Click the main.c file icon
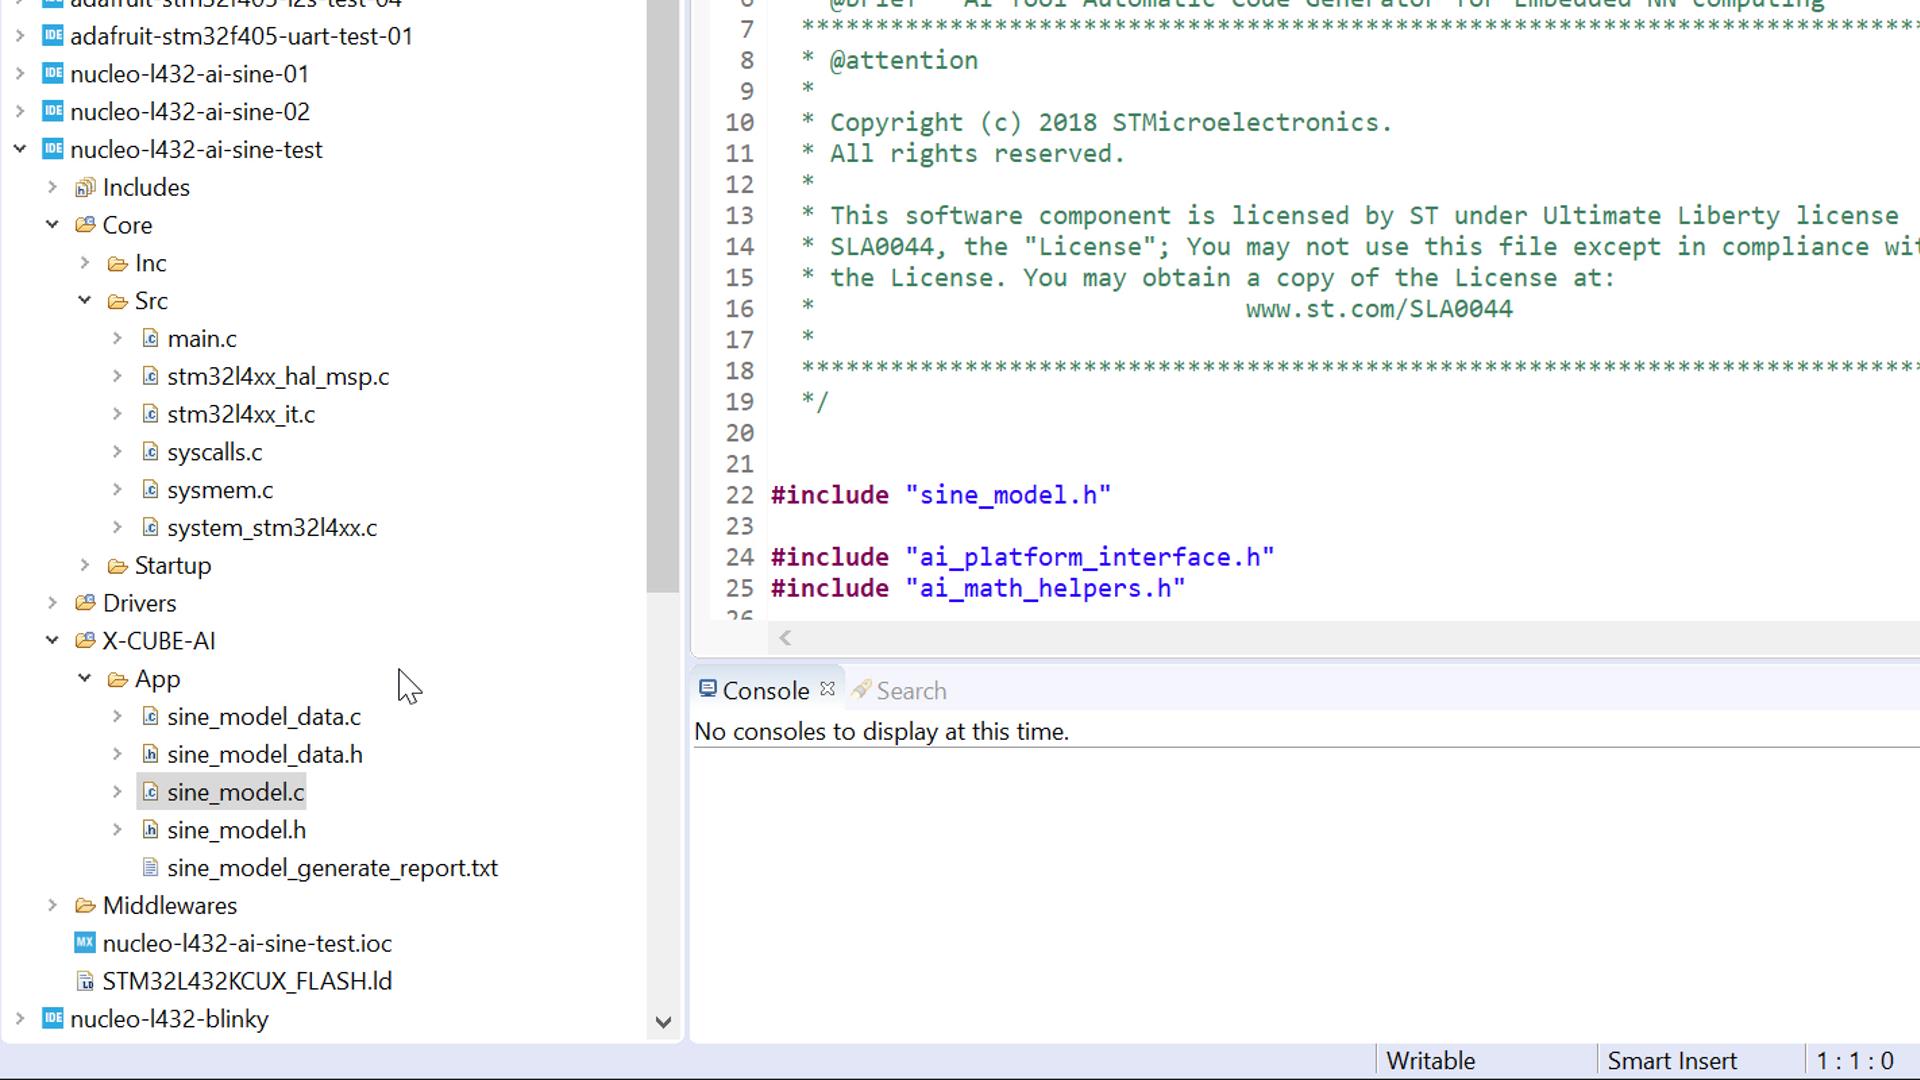Viewport: 1920px width, 1080px height. (x=150, y=339)
